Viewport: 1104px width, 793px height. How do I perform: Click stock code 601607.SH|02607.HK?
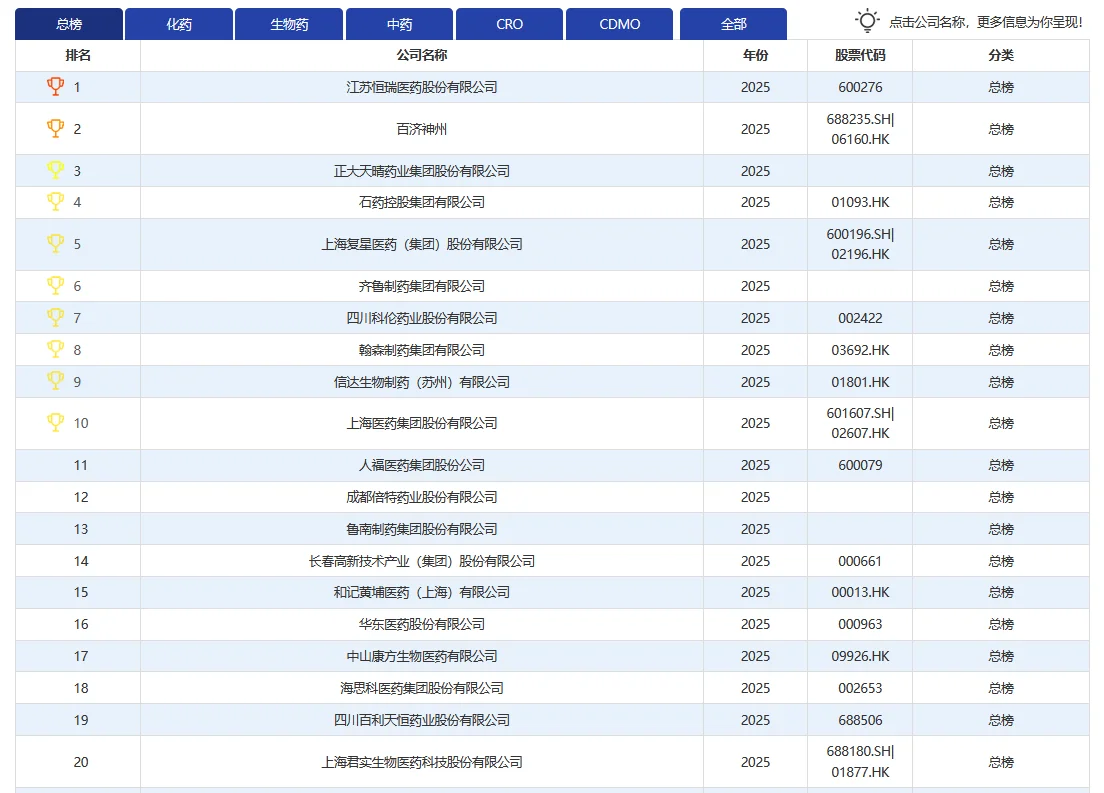coord(860,423)
